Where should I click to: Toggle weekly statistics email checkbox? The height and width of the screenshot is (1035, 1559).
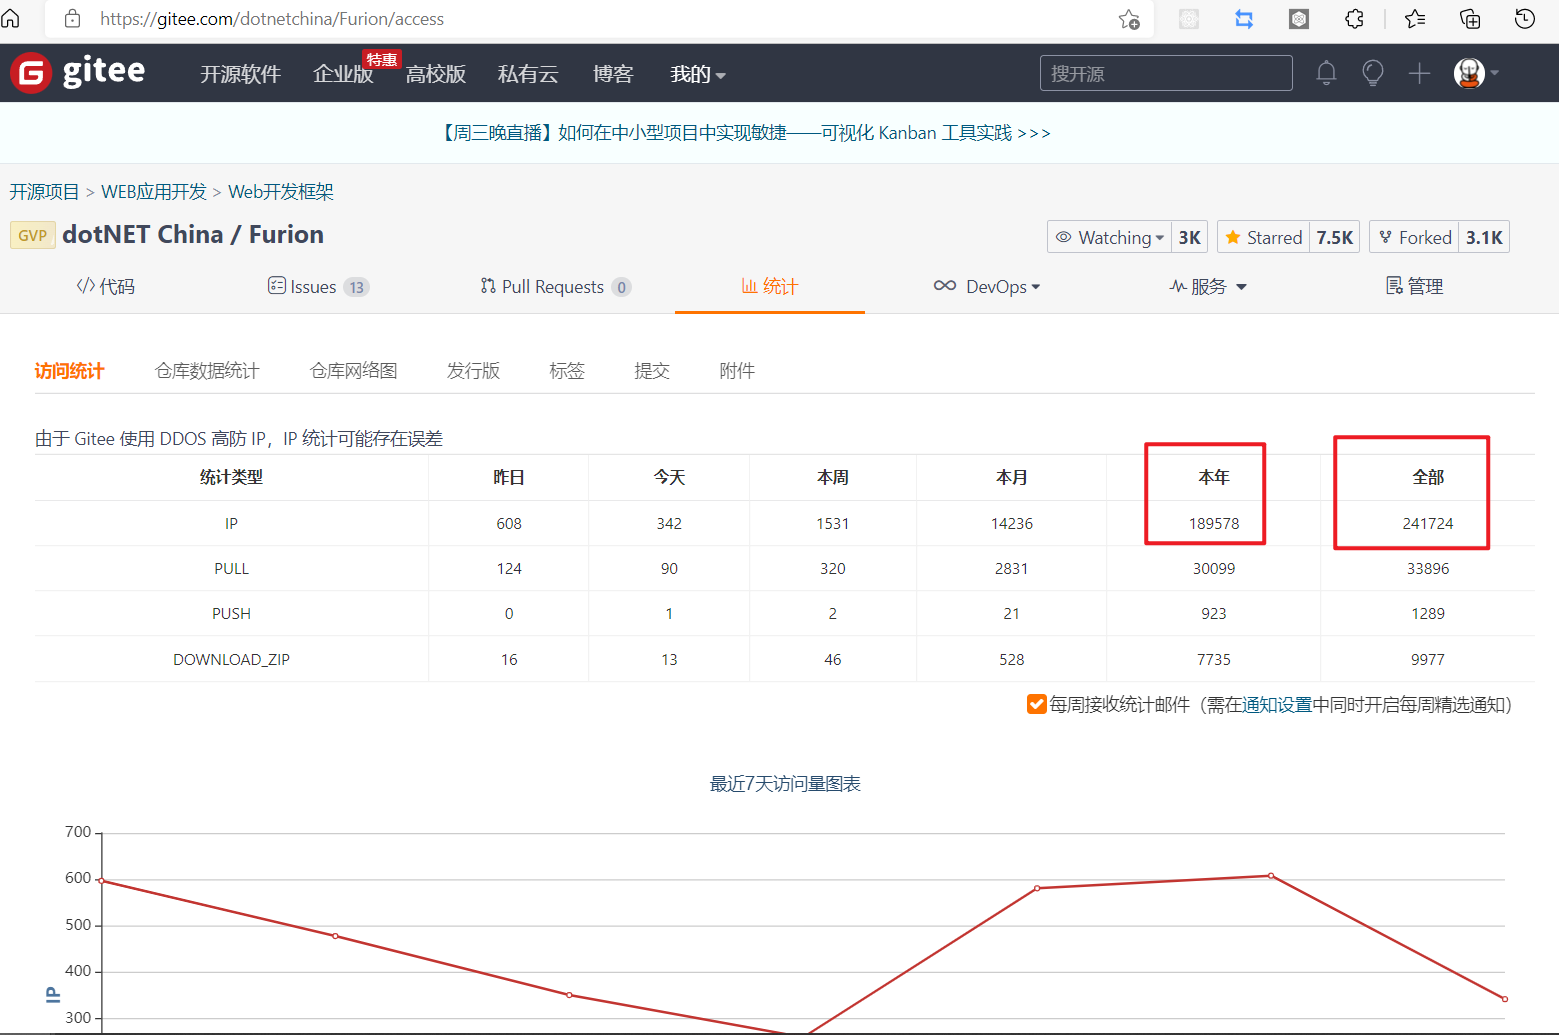(1037, 704)
